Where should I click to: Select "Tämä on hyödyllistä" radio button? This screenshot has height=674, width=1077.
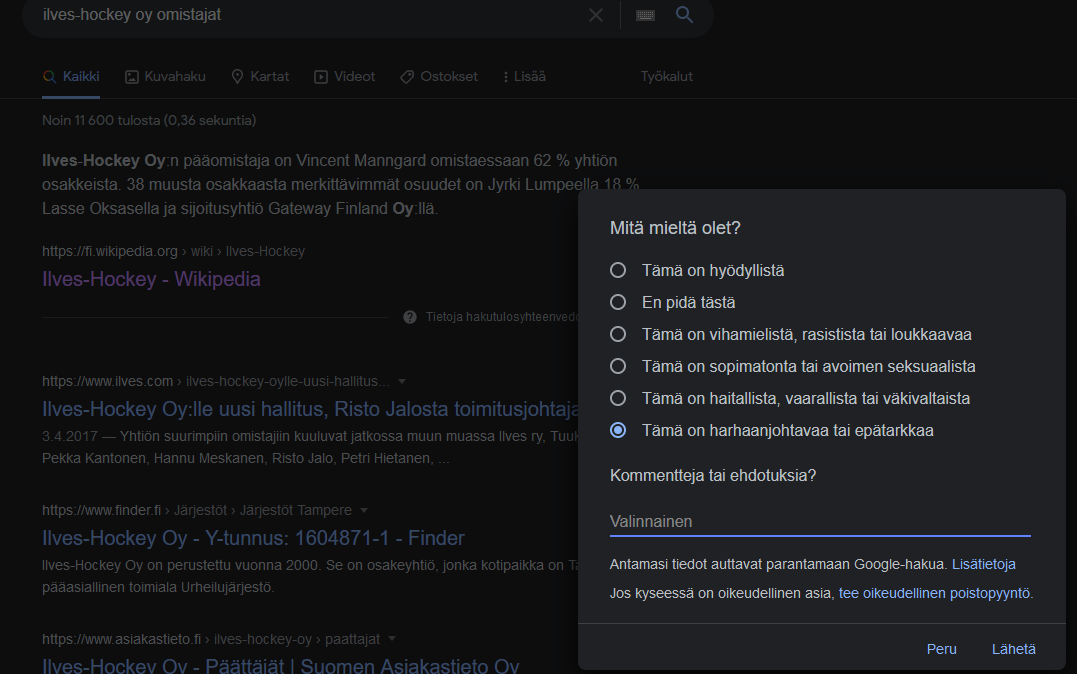pos(618,270)
